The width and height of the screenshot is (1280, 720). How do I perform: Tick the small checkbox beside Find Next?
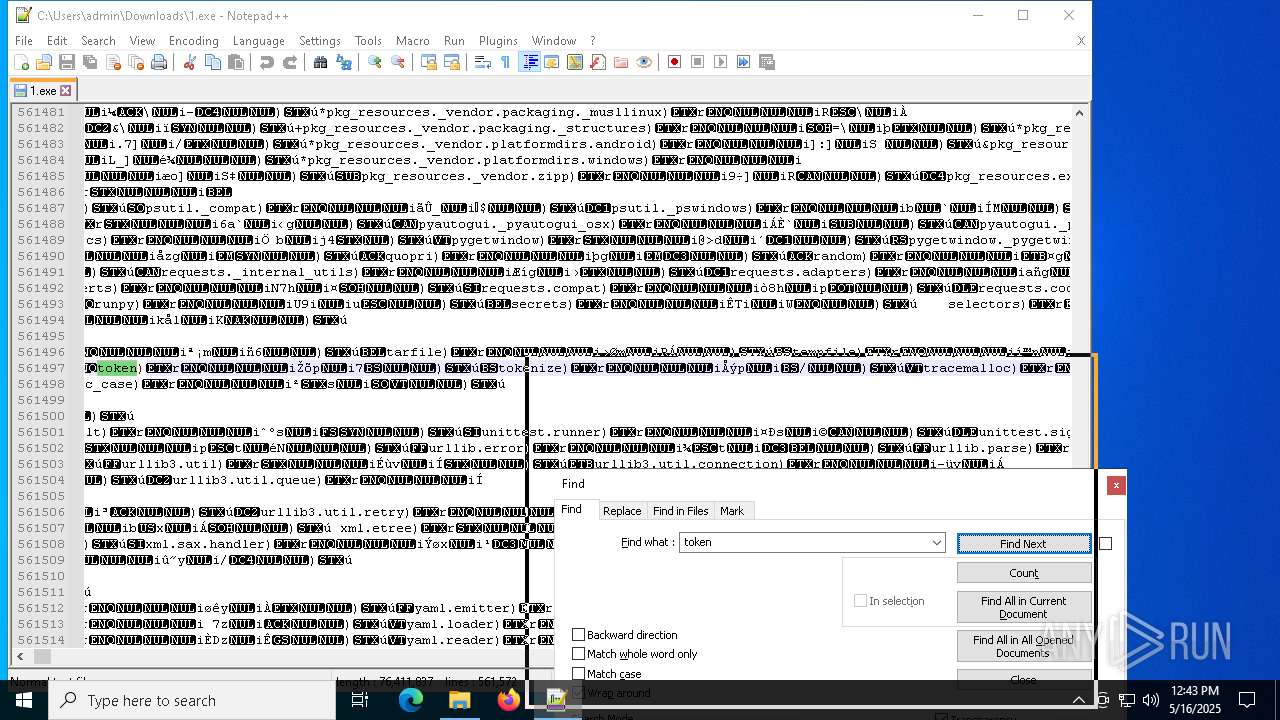pos(1105,543)
